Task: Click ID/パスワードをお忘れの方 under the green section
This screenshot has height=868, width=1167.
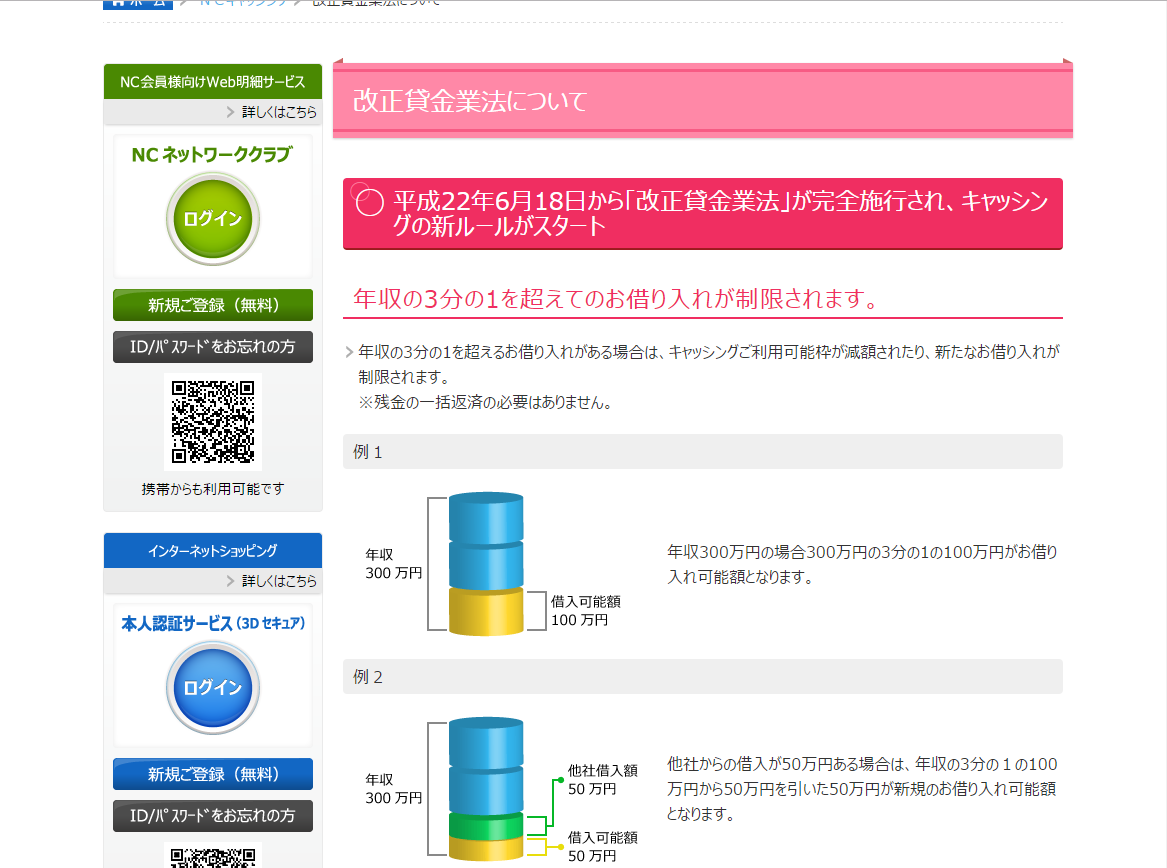Action: click(213, 347)
